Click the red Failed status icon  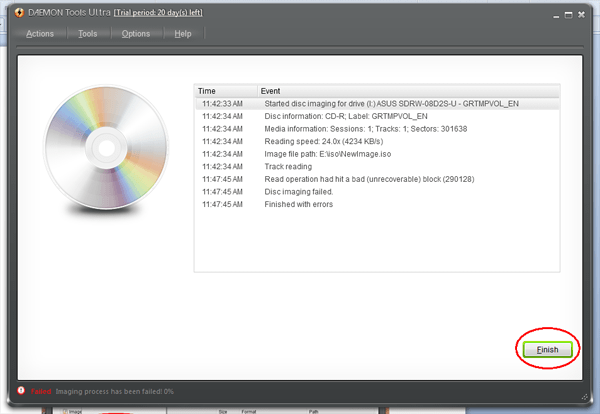[21, 391]
